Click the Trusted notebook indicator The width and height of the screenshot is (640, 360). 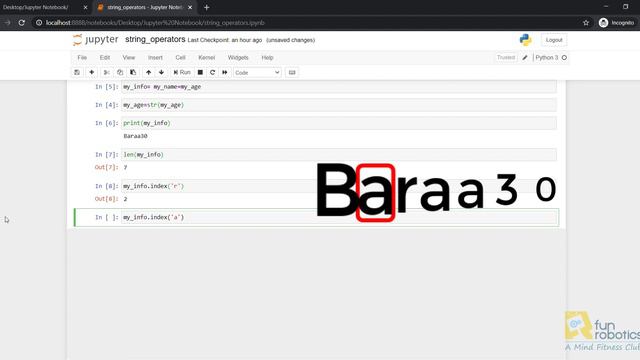tap(506, 58)
